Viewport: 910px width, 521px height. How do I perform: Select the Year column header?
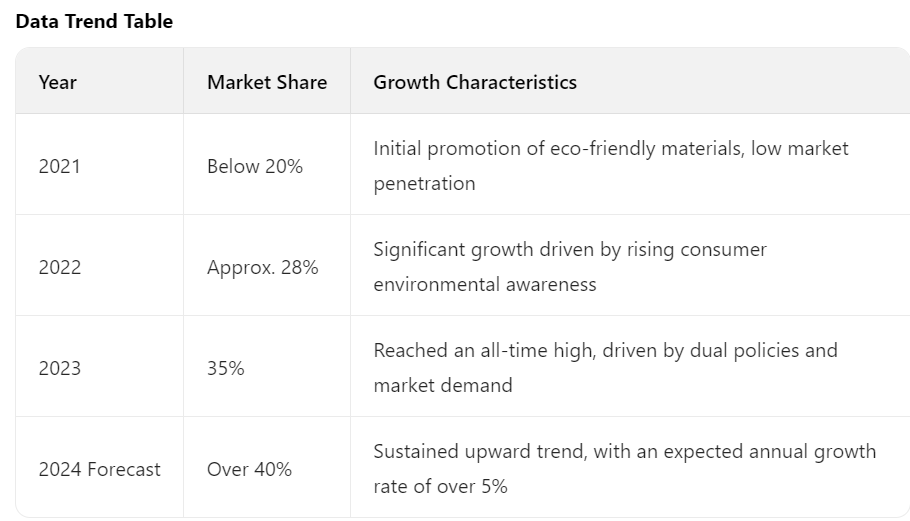[x=57, y=82]
